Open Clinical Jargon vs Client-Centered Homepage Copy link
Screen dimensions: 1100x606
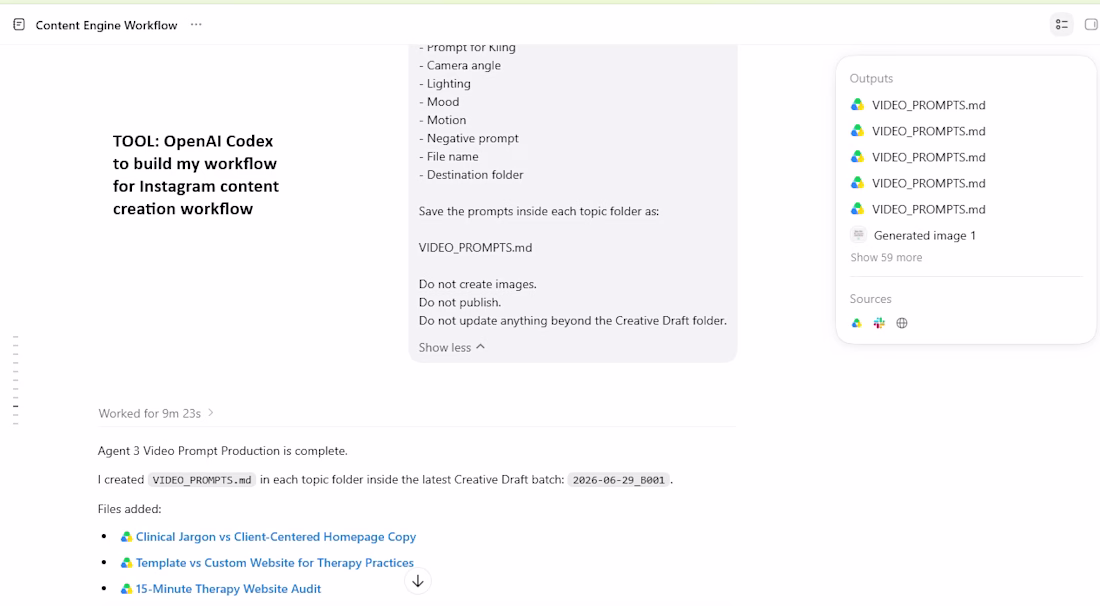pos(276,537)
